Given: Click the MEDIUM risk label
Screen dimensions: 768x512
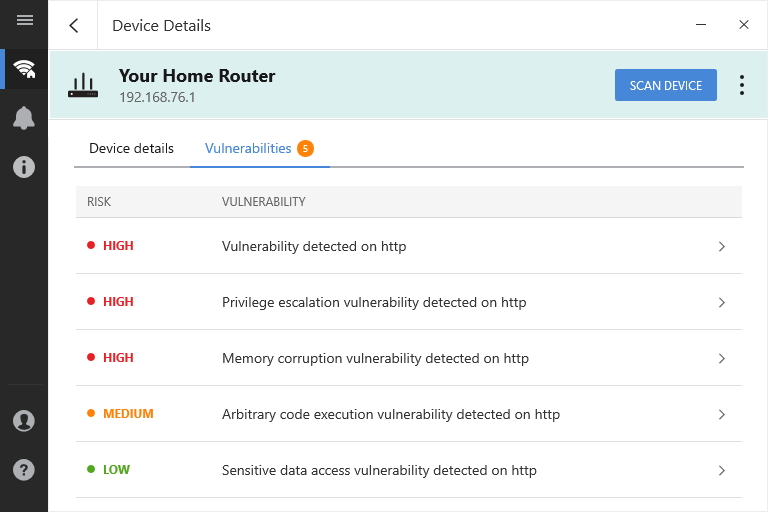Looking at the screenshot, I should click(128, 414).
